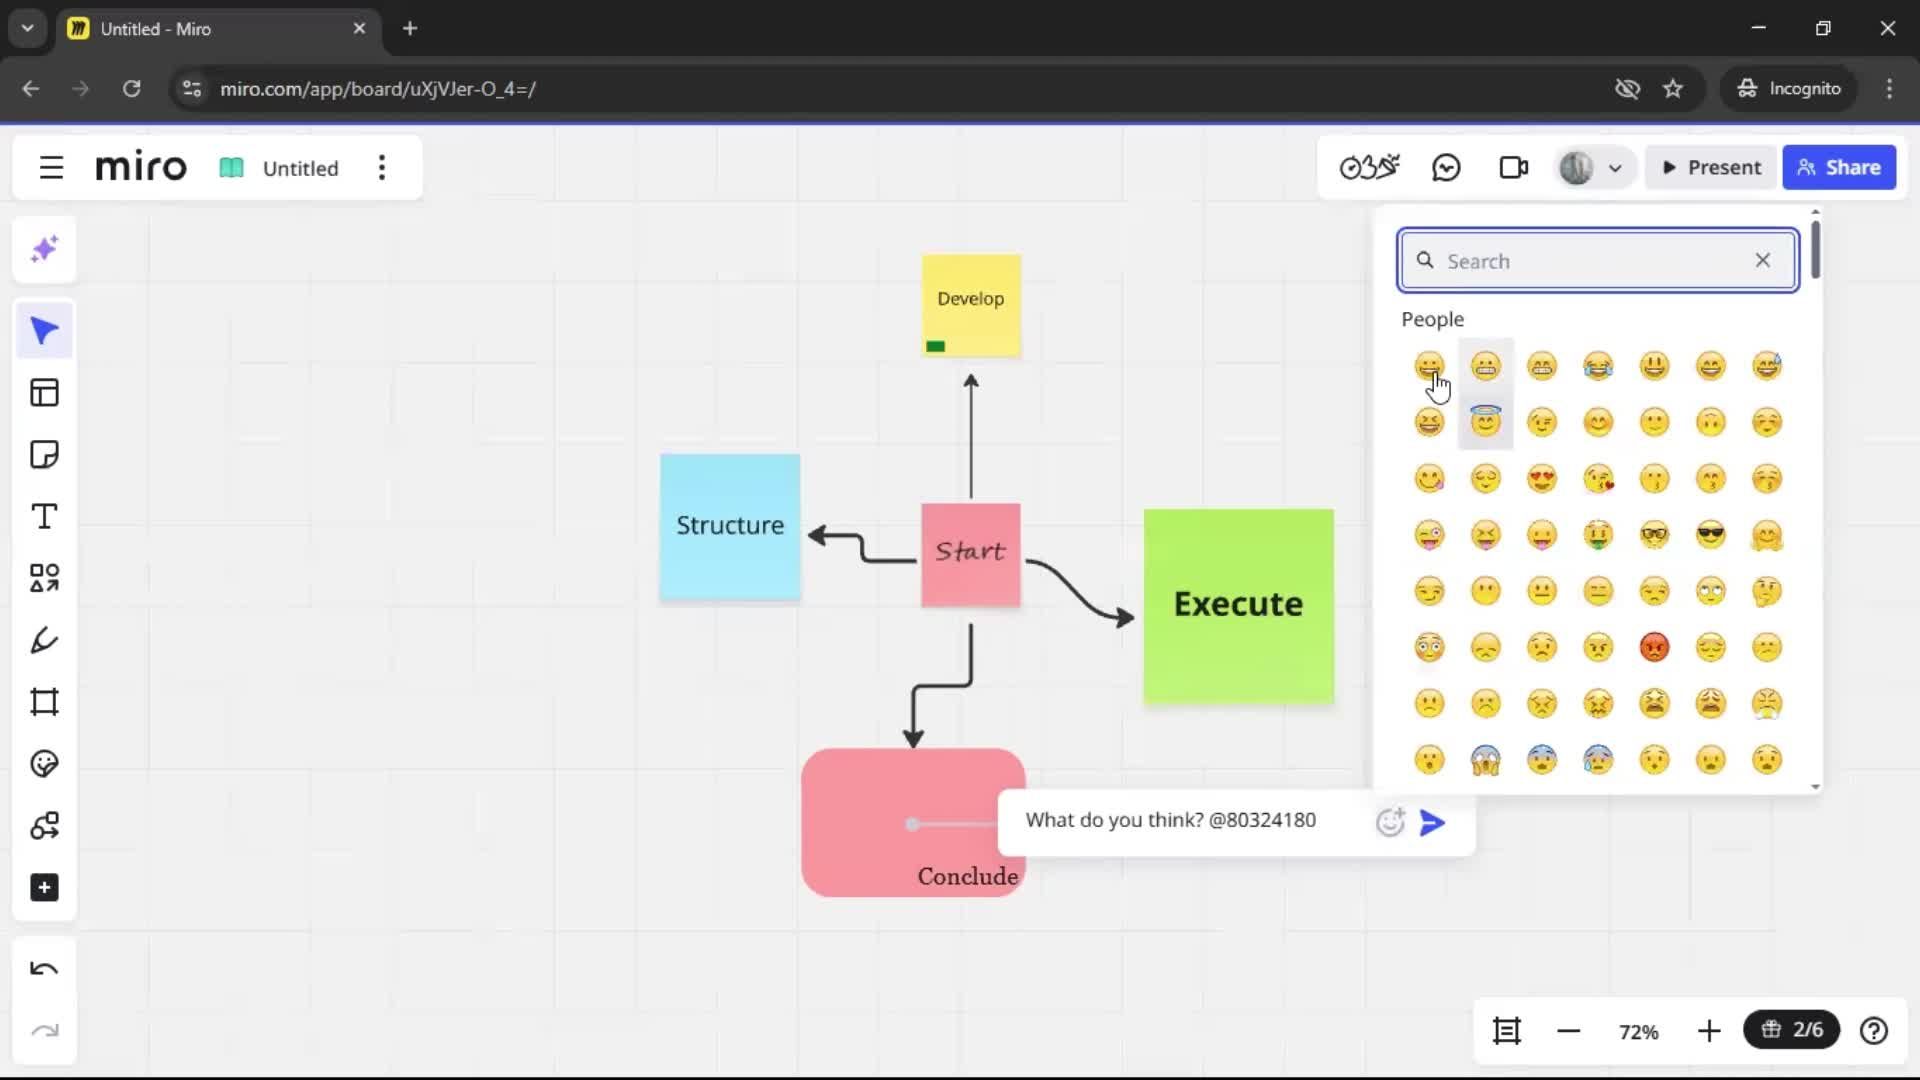Select the Text tool
This screenshot has height=1080, width=1920.
pos(44,517)
